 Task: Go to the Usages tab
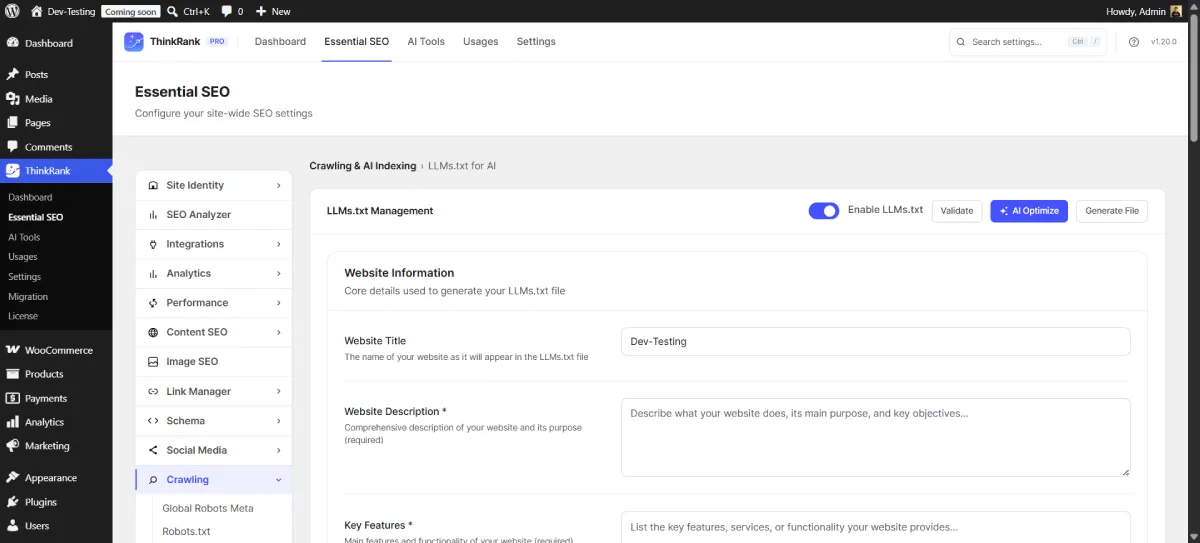pos(481,42)
